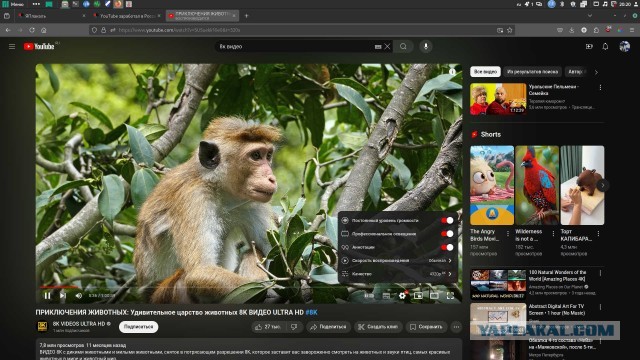
Task: Open playback speed submenu
Action: click(397, 260)
